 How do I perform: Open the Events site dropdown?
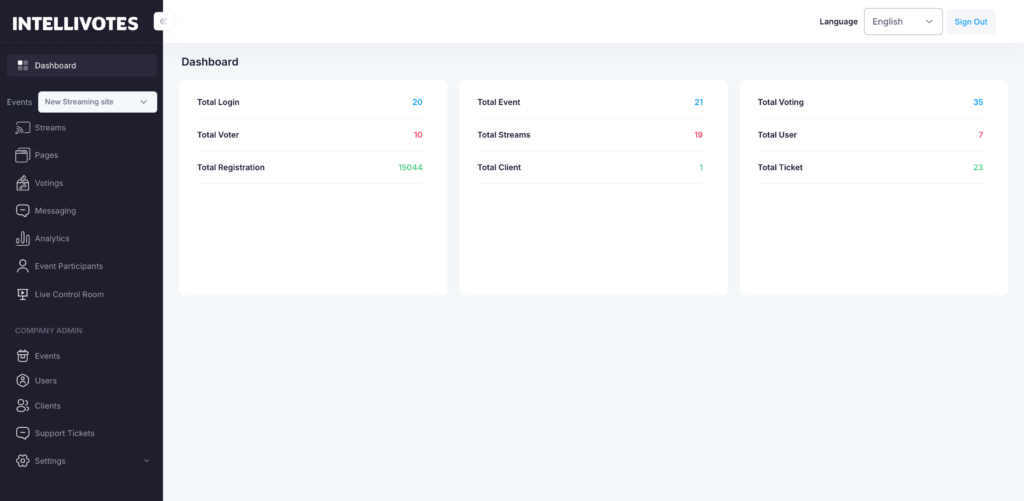[x=97, y=102]
